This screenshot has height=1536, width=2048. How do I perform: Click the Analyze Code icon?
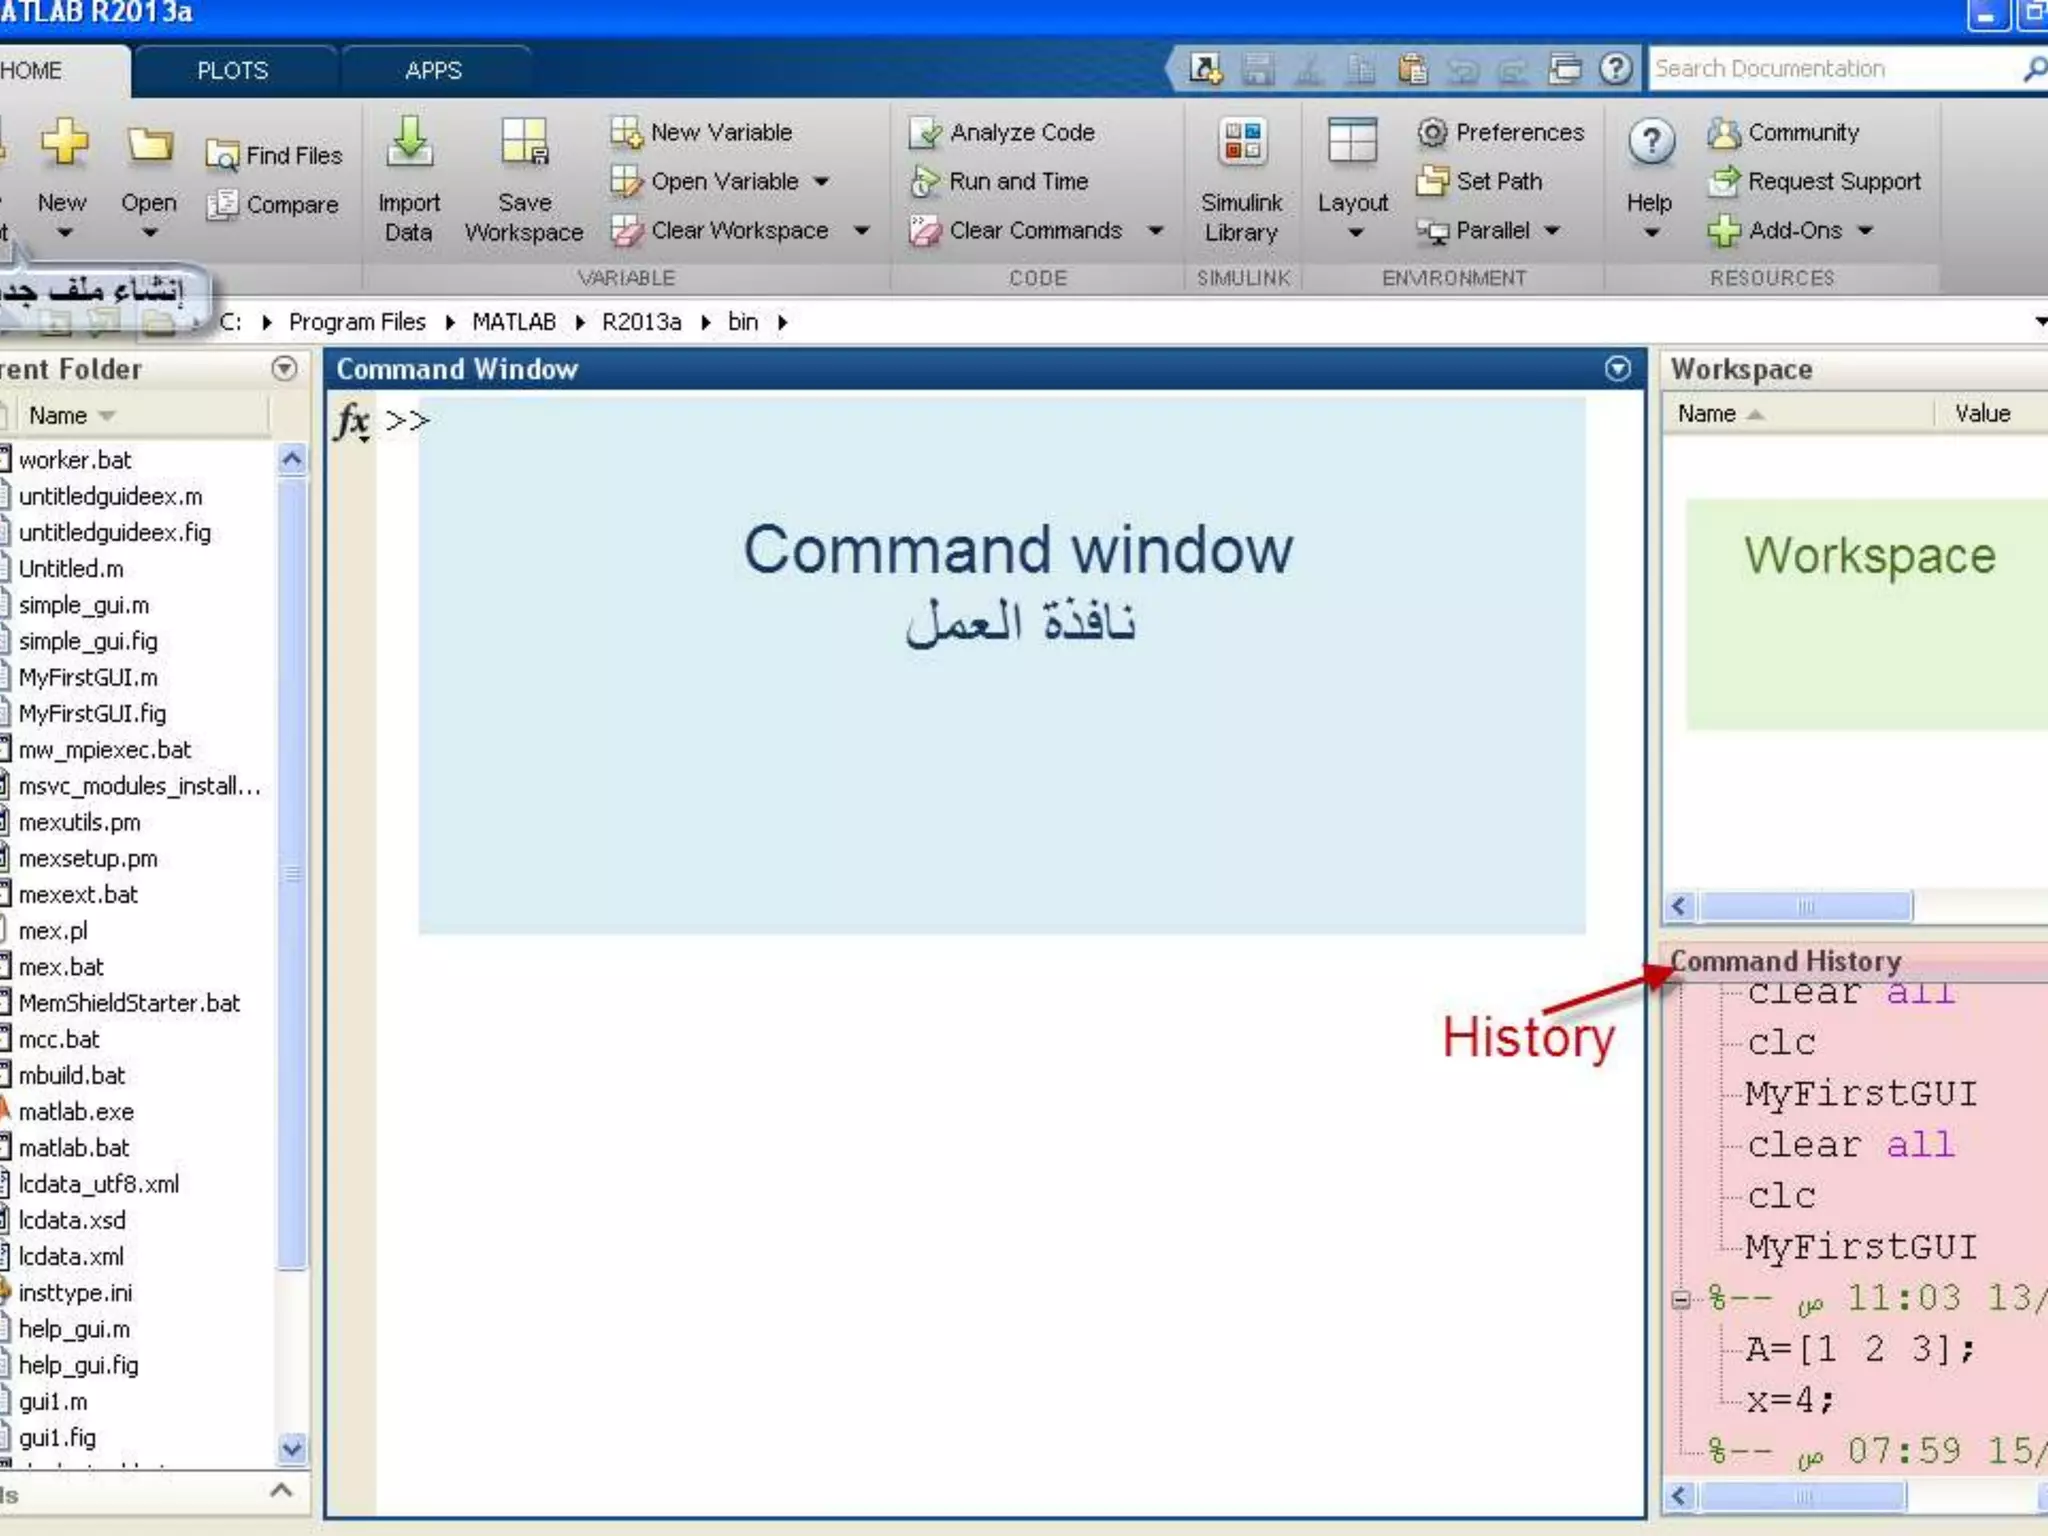[x=925, y=133]
